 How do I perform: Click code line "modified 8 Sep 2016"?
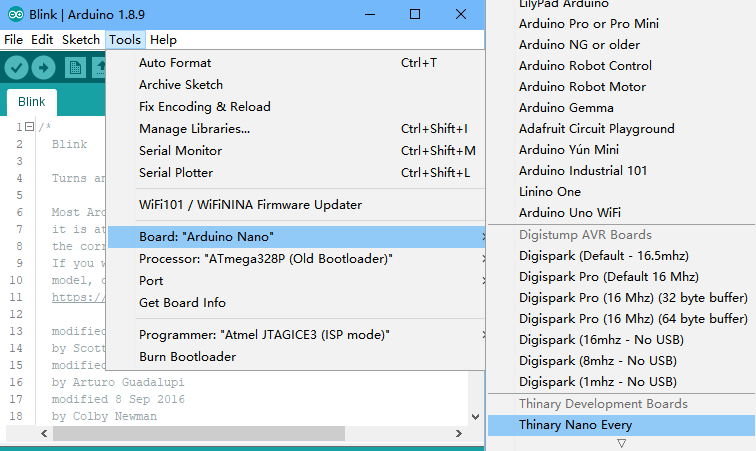pos(118,399)
